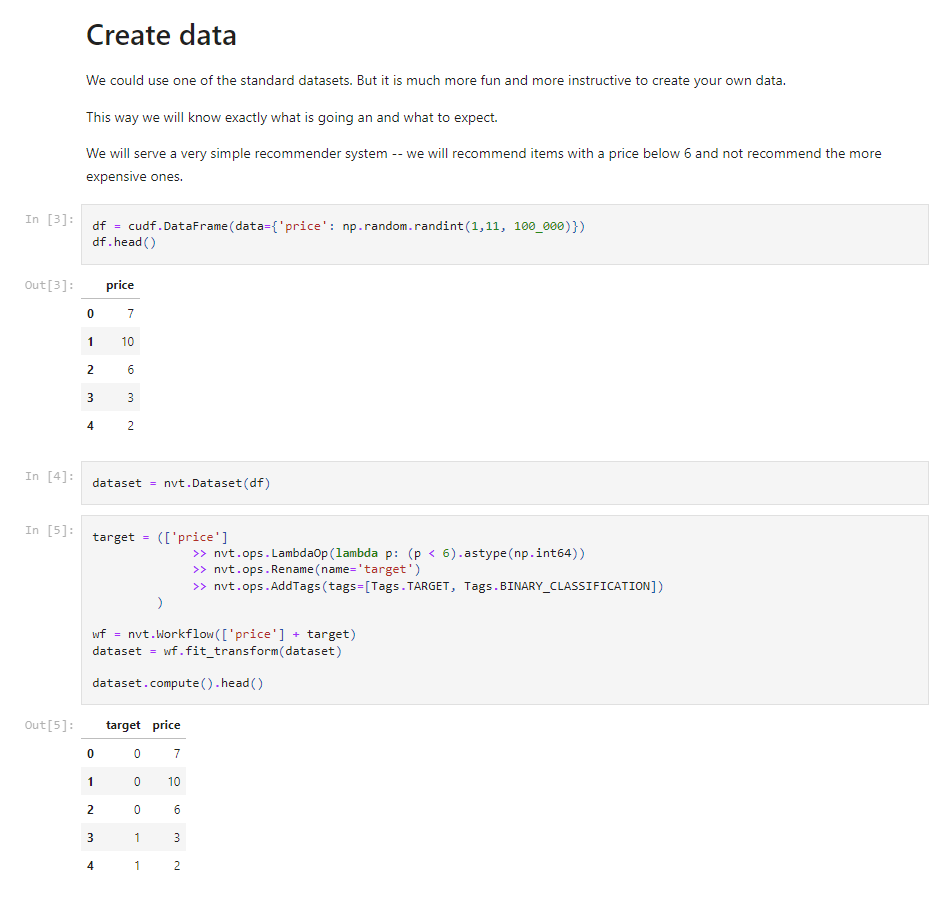The height and width of the screenshot is (900, 950).
Task: Click the 'wf.fit_transform(dataset)' code line
Action: pyautogui.click(x=217, y=651)
